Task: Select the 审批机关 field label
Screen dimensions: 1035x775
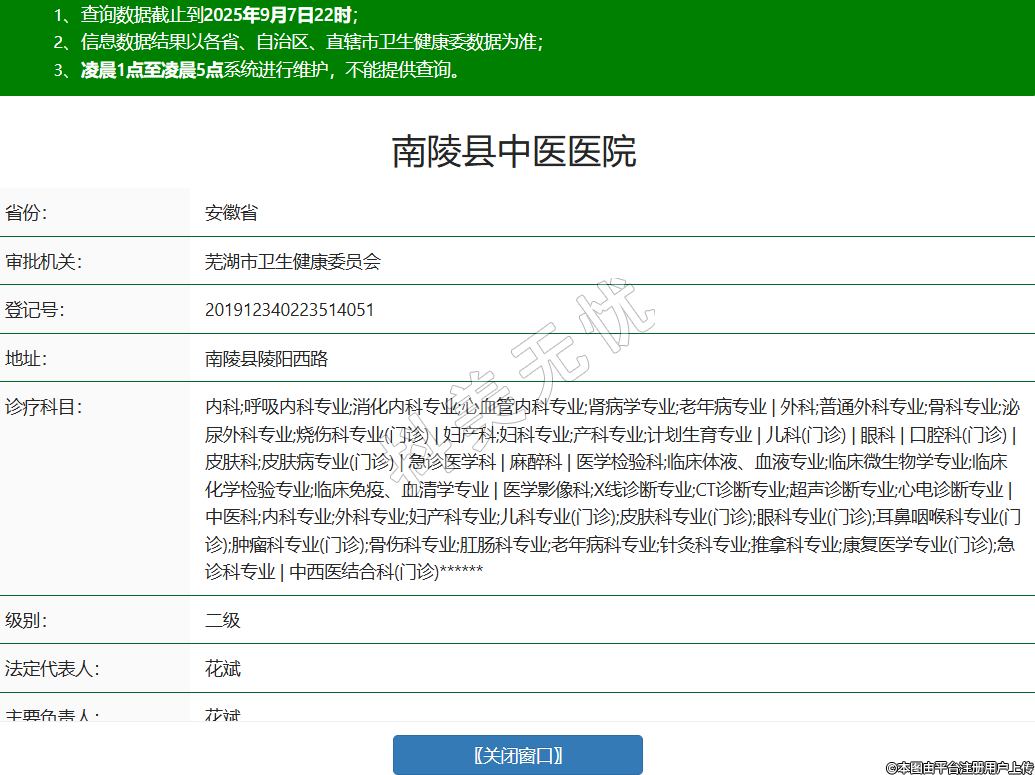Action: [x=43, y=262]
